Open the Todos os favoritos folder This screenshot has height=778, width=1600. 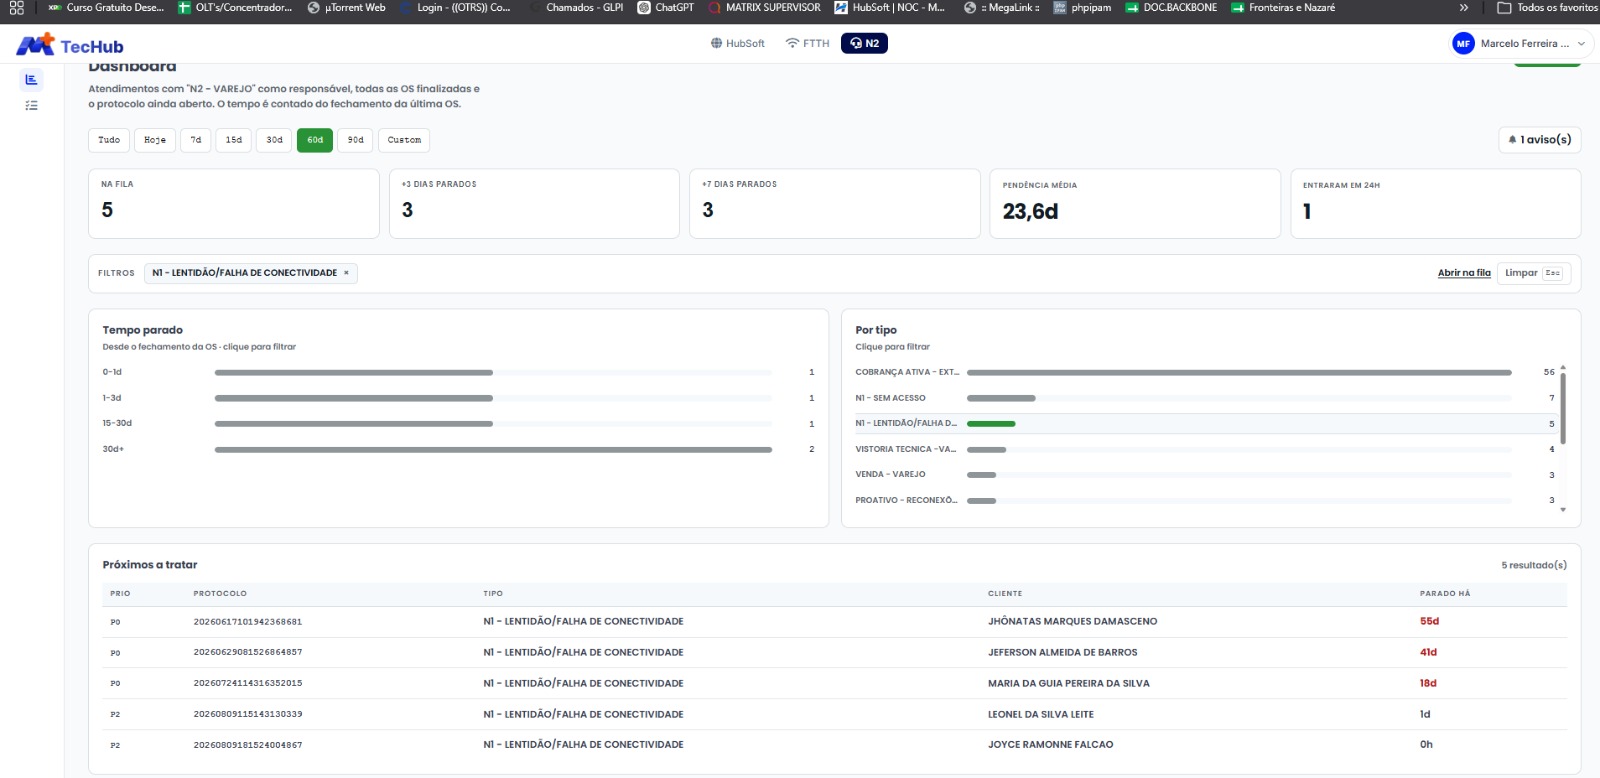coord(1547,8)
